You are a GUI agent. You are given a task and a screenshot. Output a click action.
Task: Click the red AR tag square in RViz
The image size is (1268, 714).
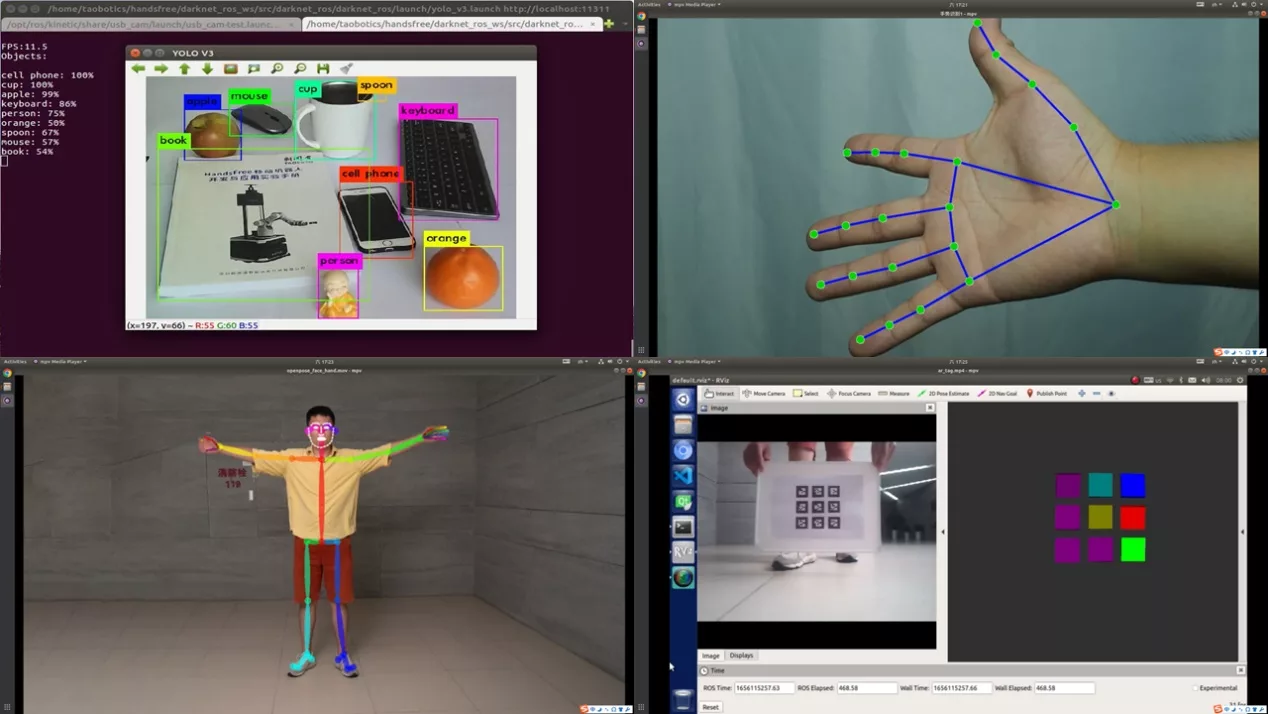tap(1133, 517)
